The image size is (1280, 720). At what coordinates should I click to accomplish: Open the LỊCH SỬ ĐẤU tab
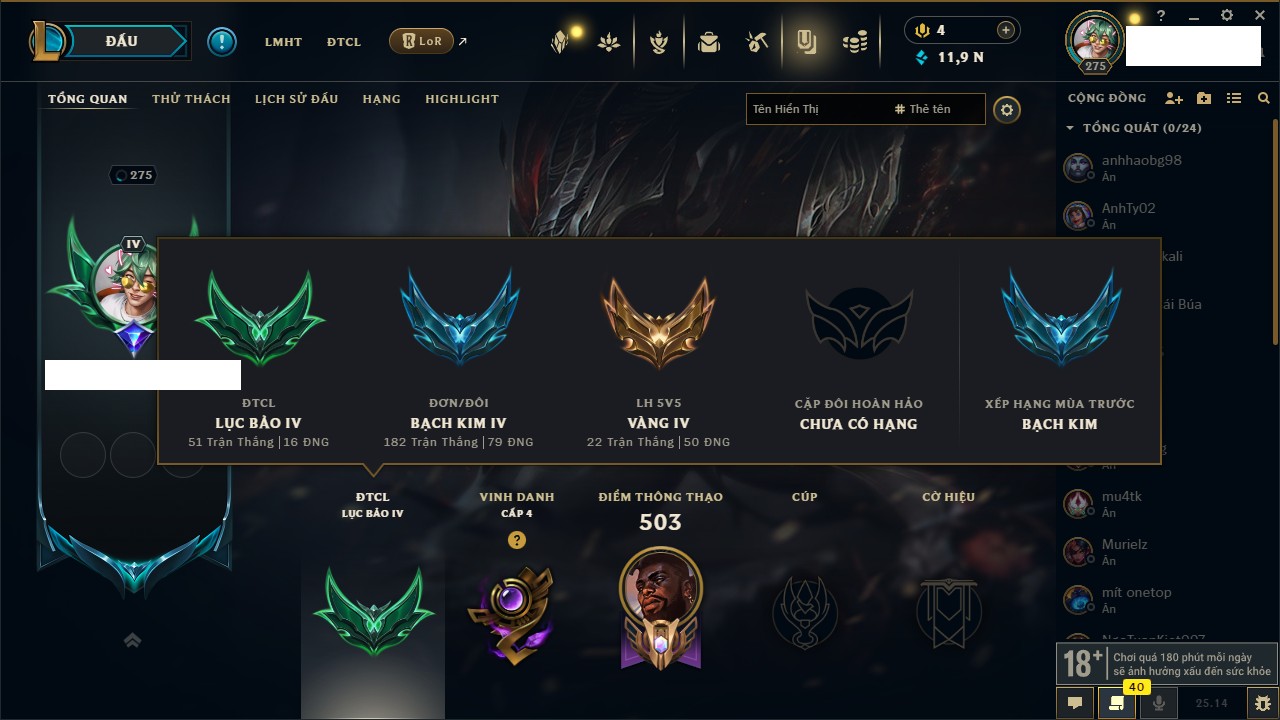296,99
